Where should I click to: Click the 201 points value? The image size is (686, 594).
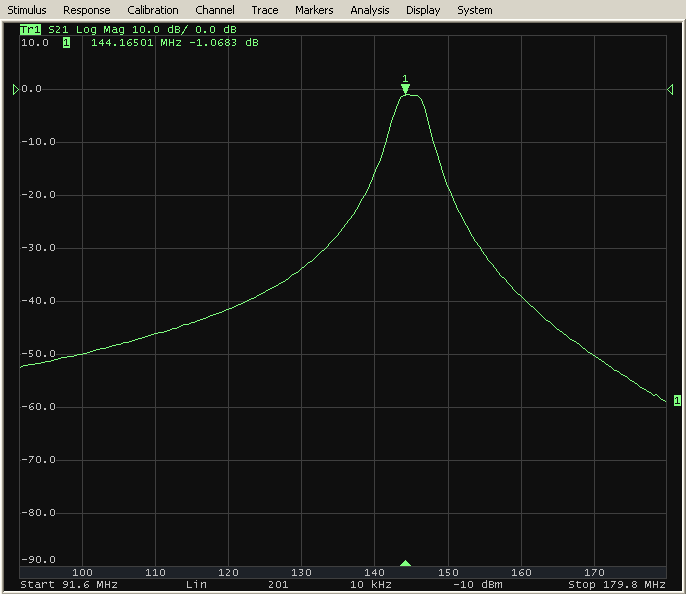point(278,585)
